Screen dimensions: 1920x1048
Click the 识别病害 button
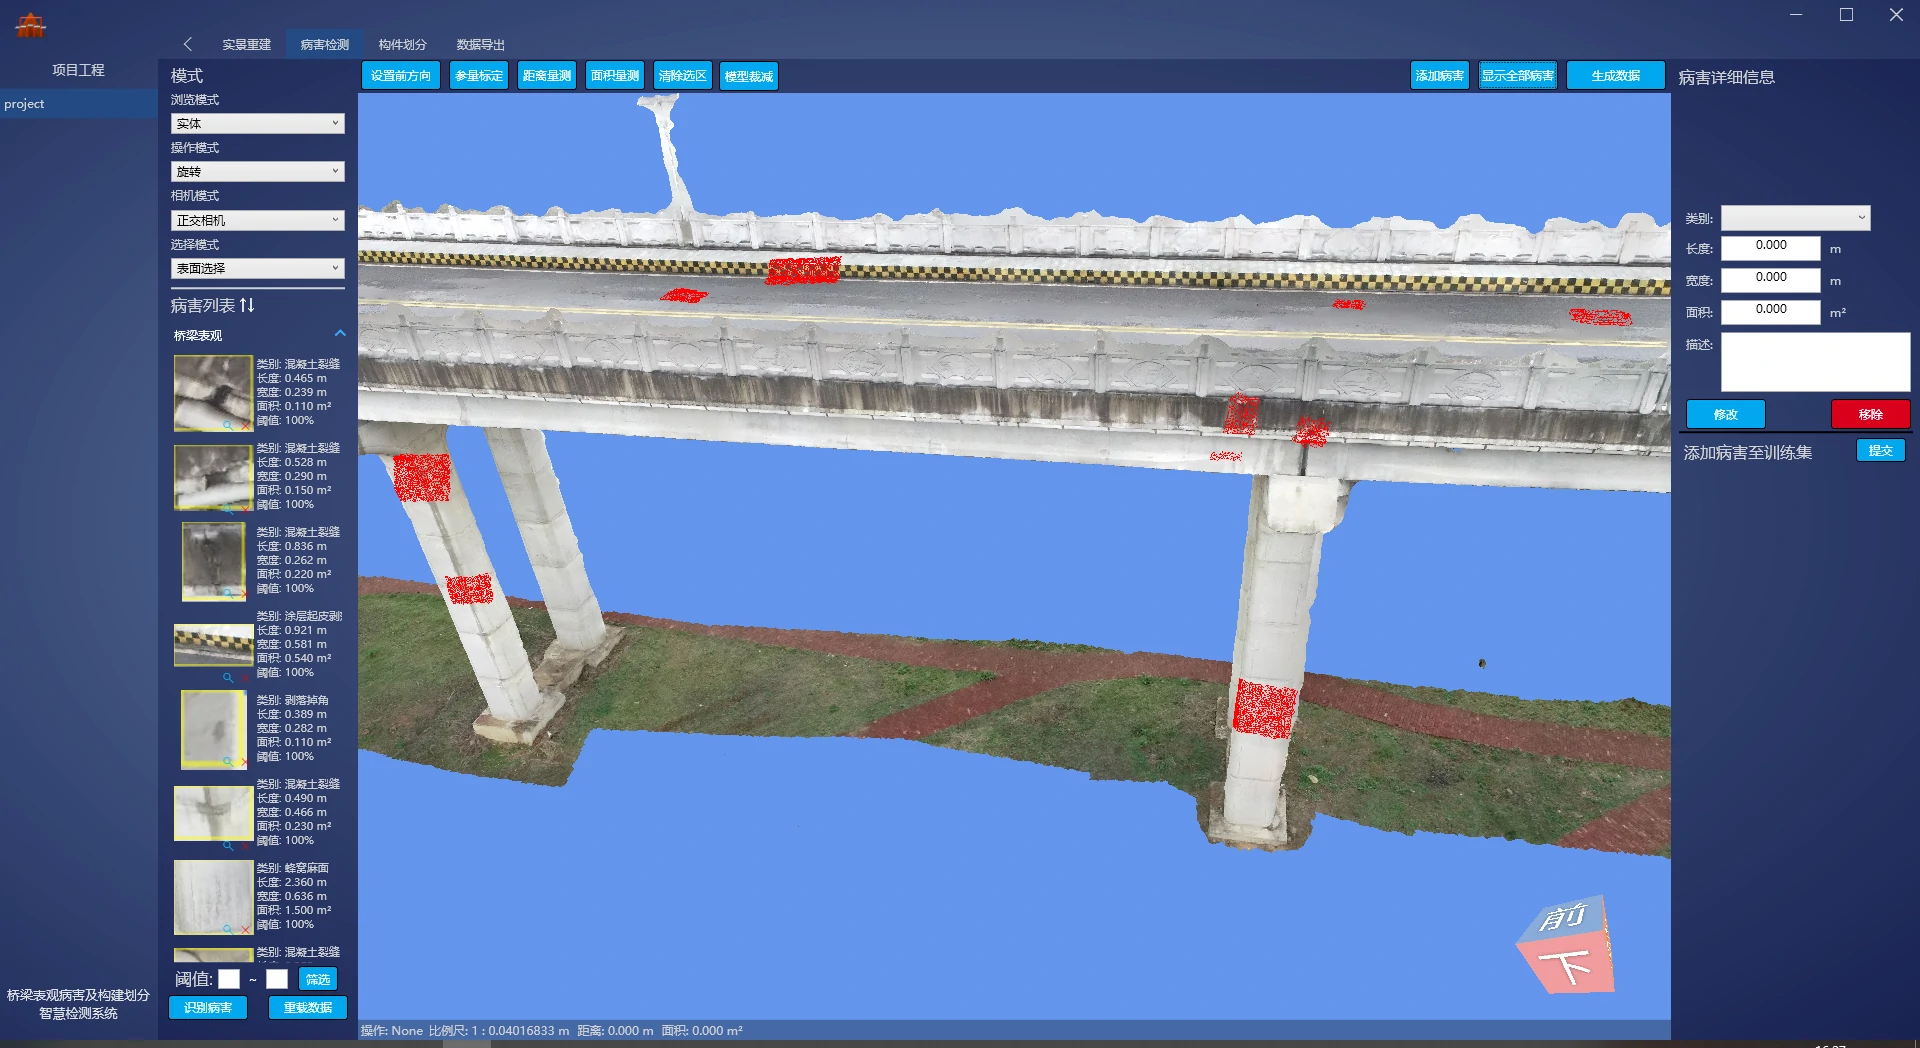[208, 1008]
